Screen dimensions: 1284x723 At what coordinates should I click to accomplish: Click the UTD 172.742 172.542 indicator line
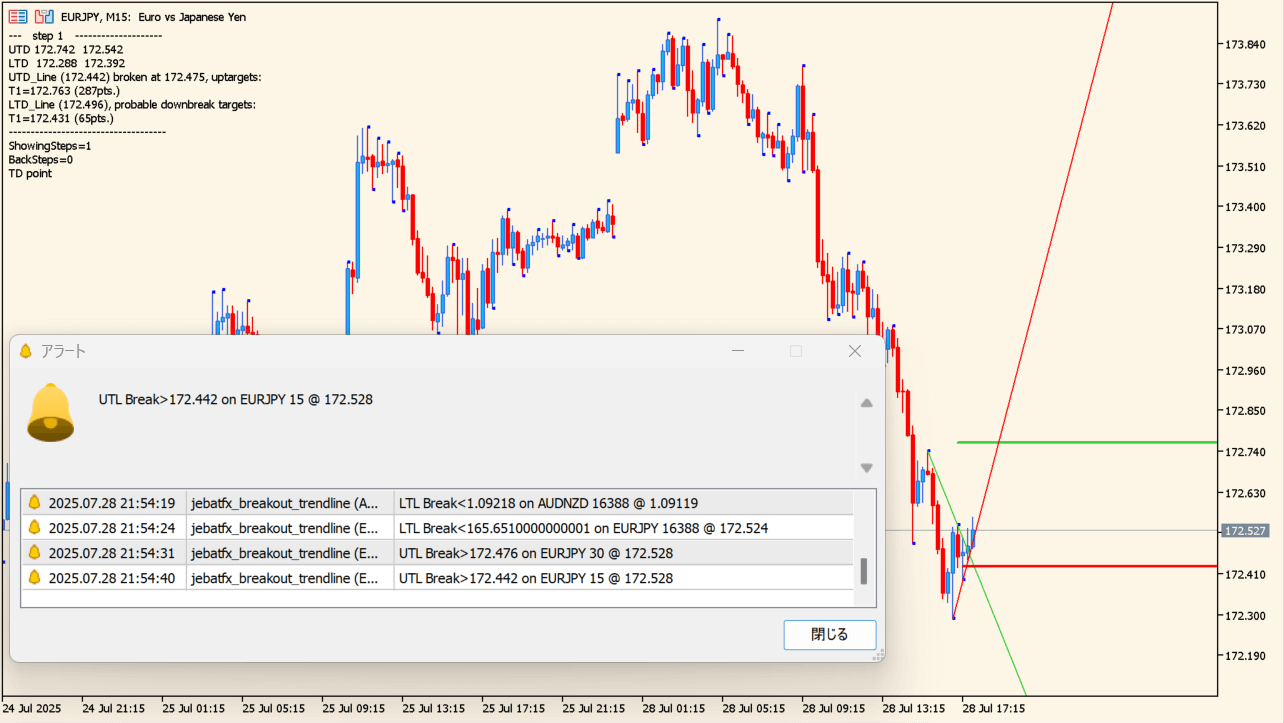[66, 49]
